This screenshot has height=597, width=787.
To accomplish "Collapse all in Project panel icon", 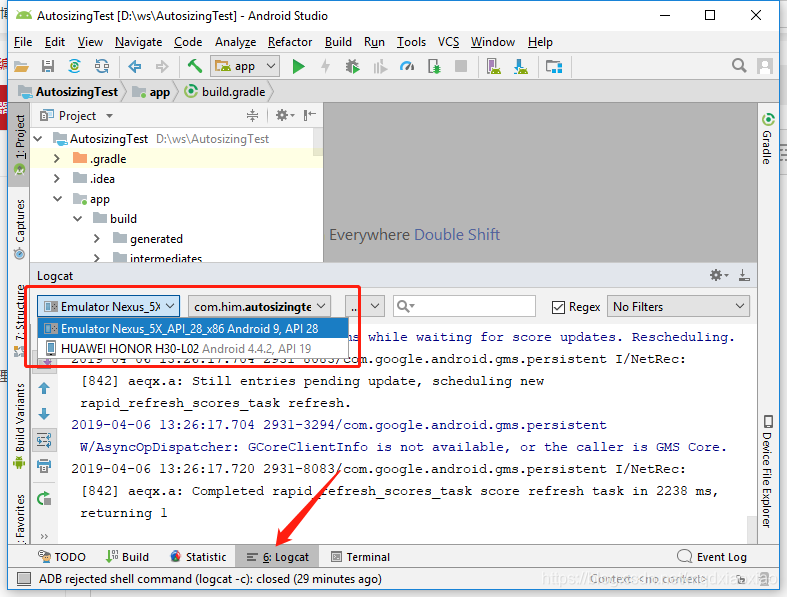I will 252,115.
